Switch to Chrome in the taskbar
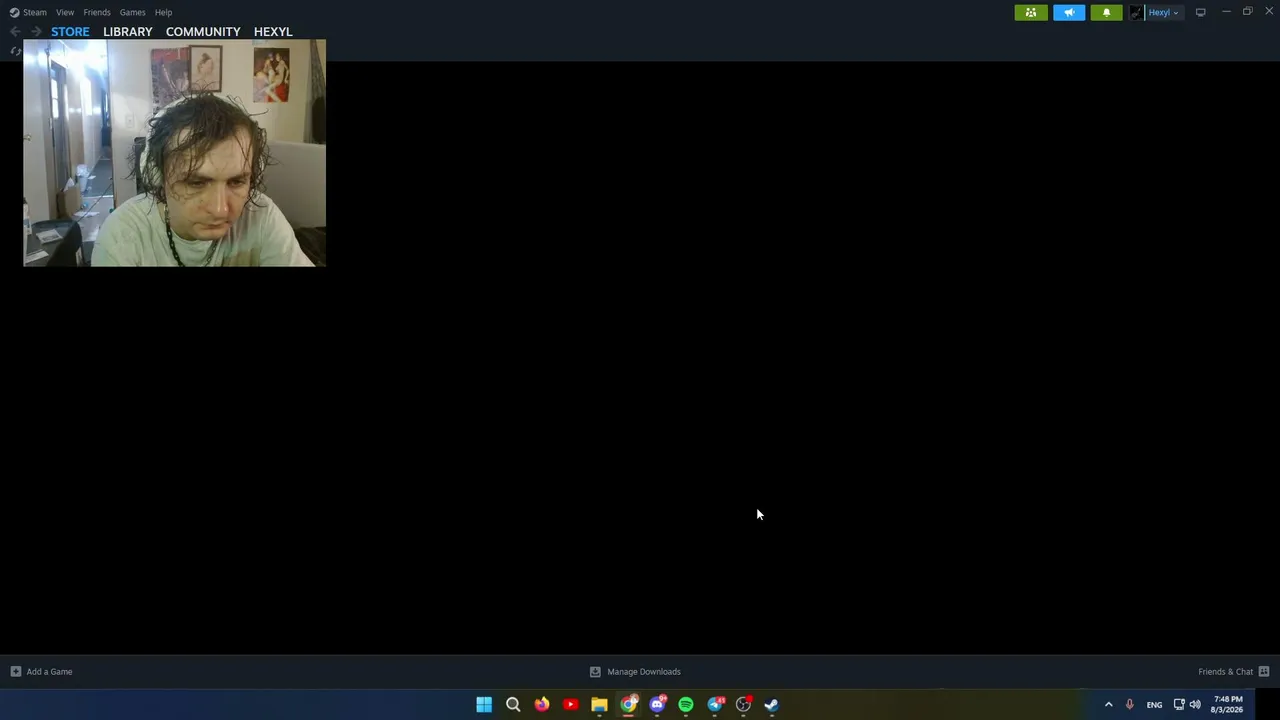1280x720 pixels. [628, 705]
